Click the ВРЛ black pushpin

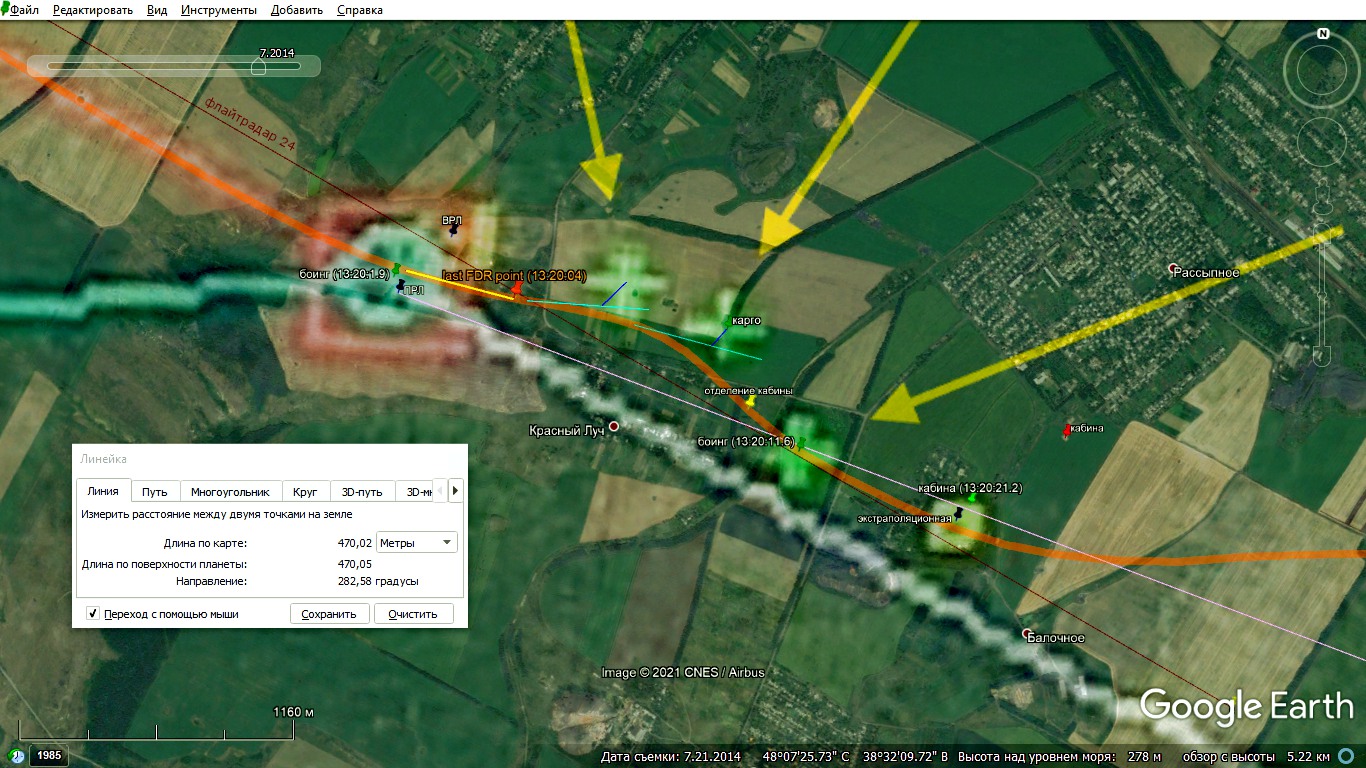pos(453,229)
